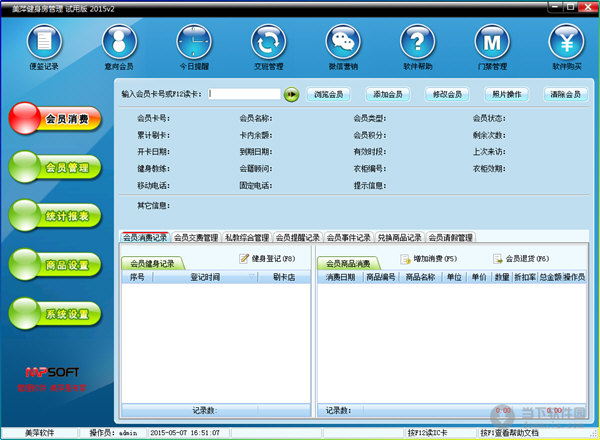Click the 增加消费 (F5) icon
Viewport: 600px width, 440px height.
pos(405,259)
